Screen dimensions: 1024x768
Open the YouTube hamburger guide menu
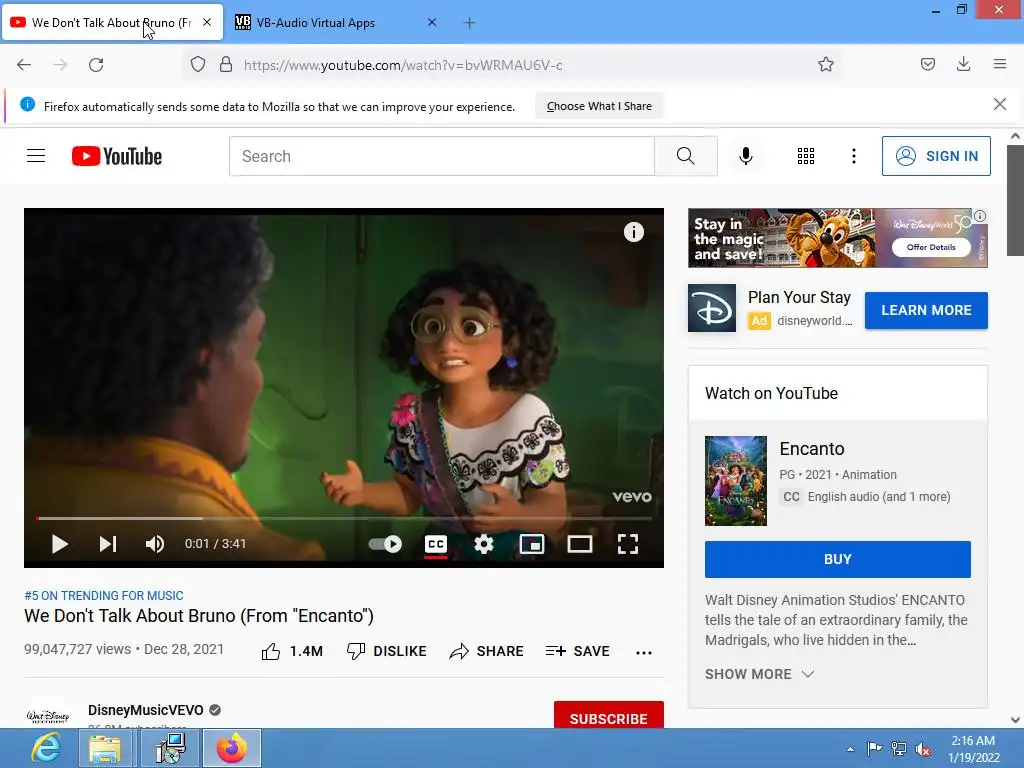36,156
